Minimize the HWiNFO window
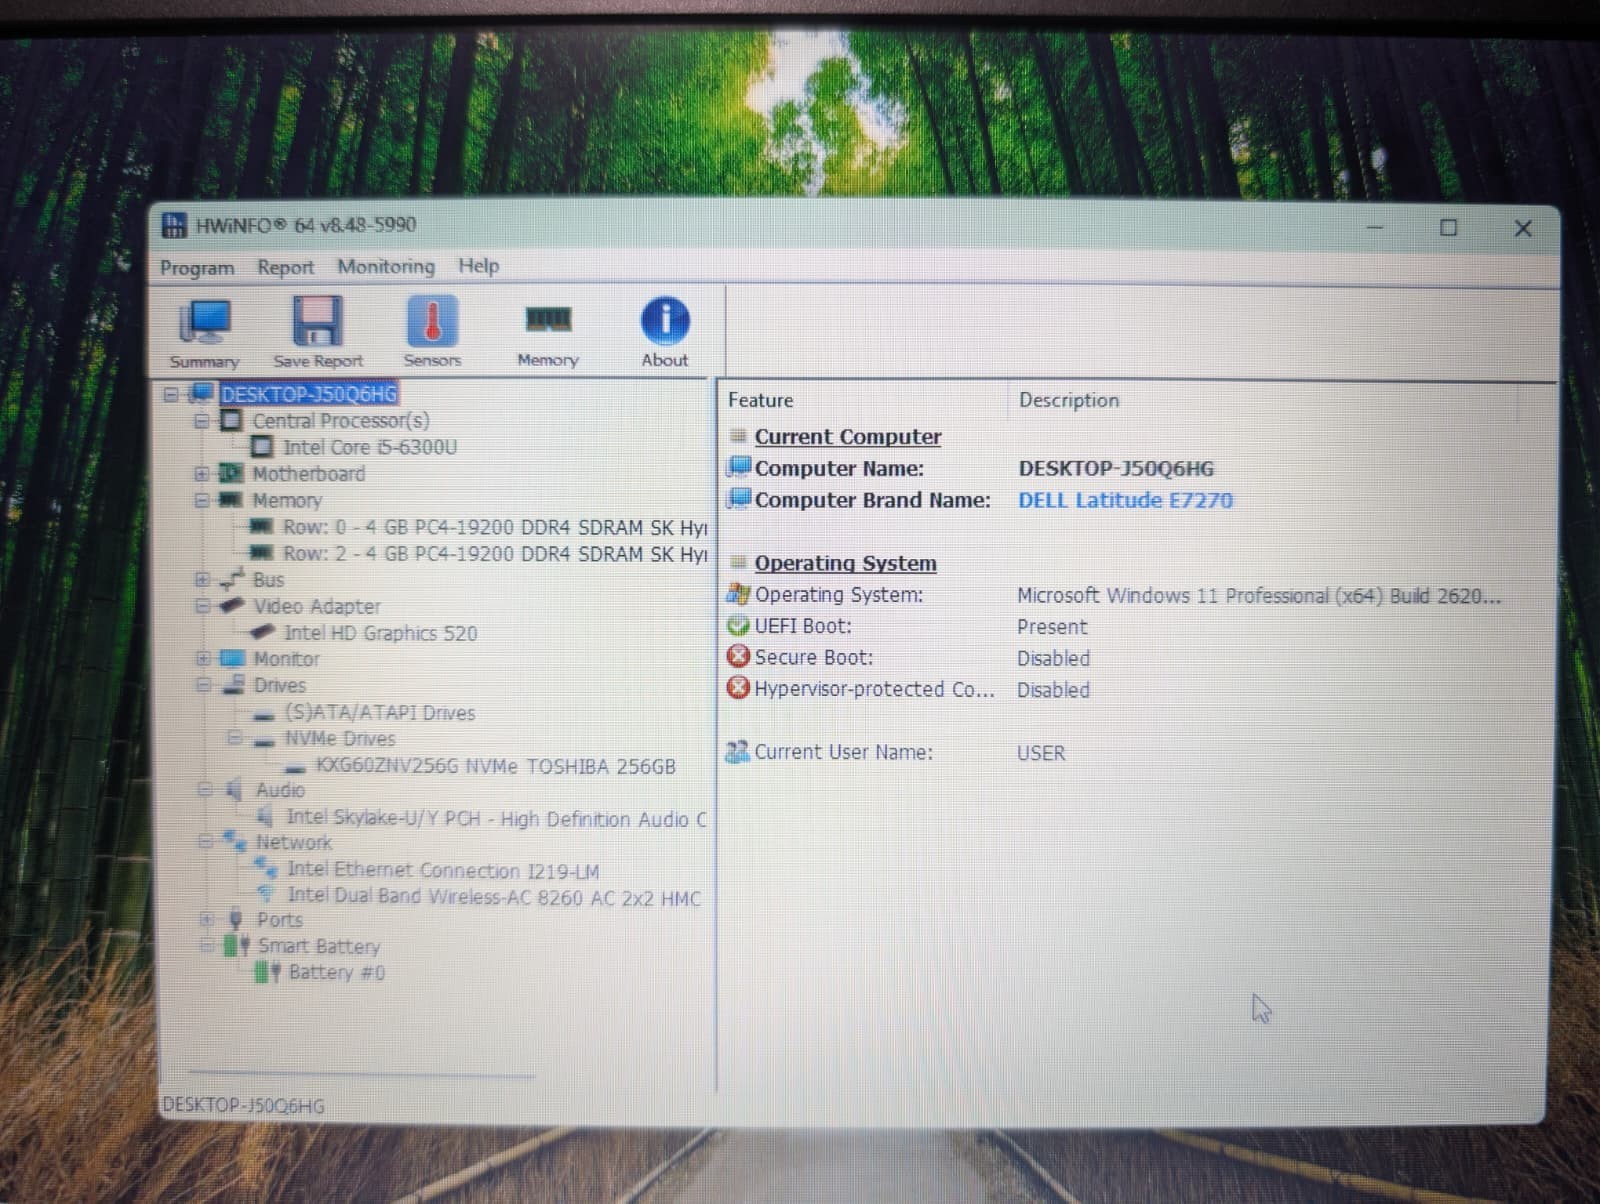 click(1375, 228)
